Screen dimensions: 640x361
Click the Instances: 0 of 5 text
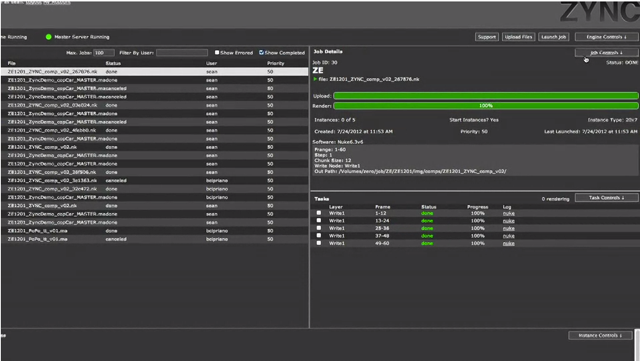pos(335,120)
